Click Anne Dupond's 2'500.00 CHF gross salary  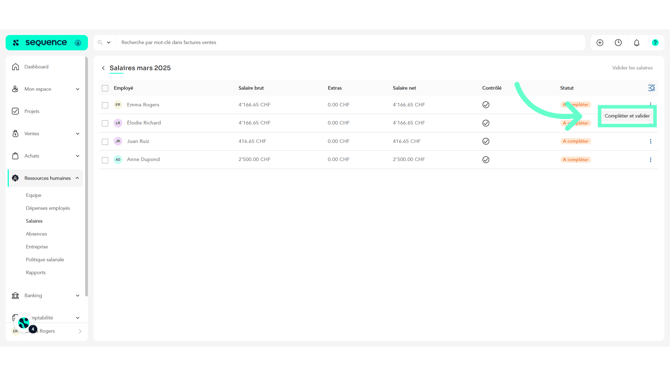tap(254, 159)
